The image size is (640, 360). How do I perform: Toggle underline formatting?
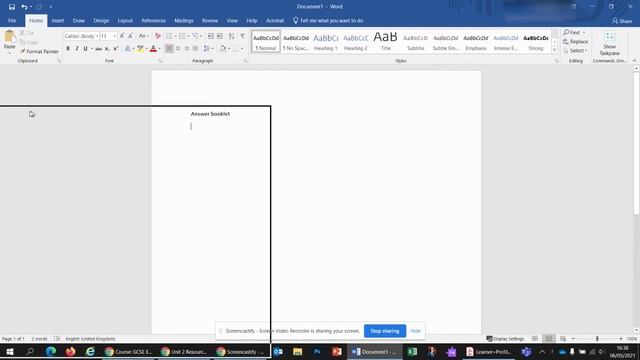(85, 49)
